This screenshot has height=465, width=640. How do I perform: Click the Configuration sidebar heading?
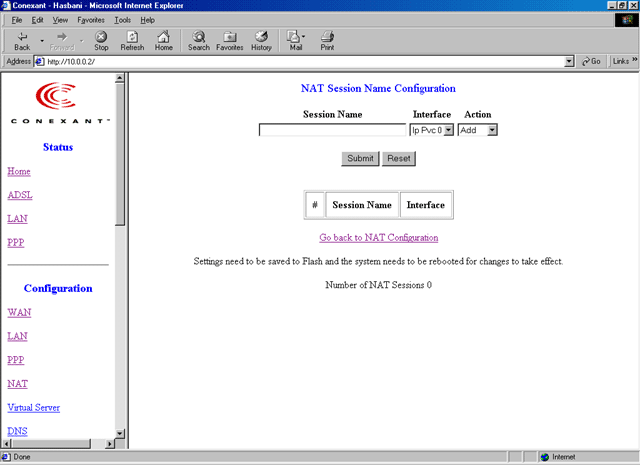pos(58,289)
